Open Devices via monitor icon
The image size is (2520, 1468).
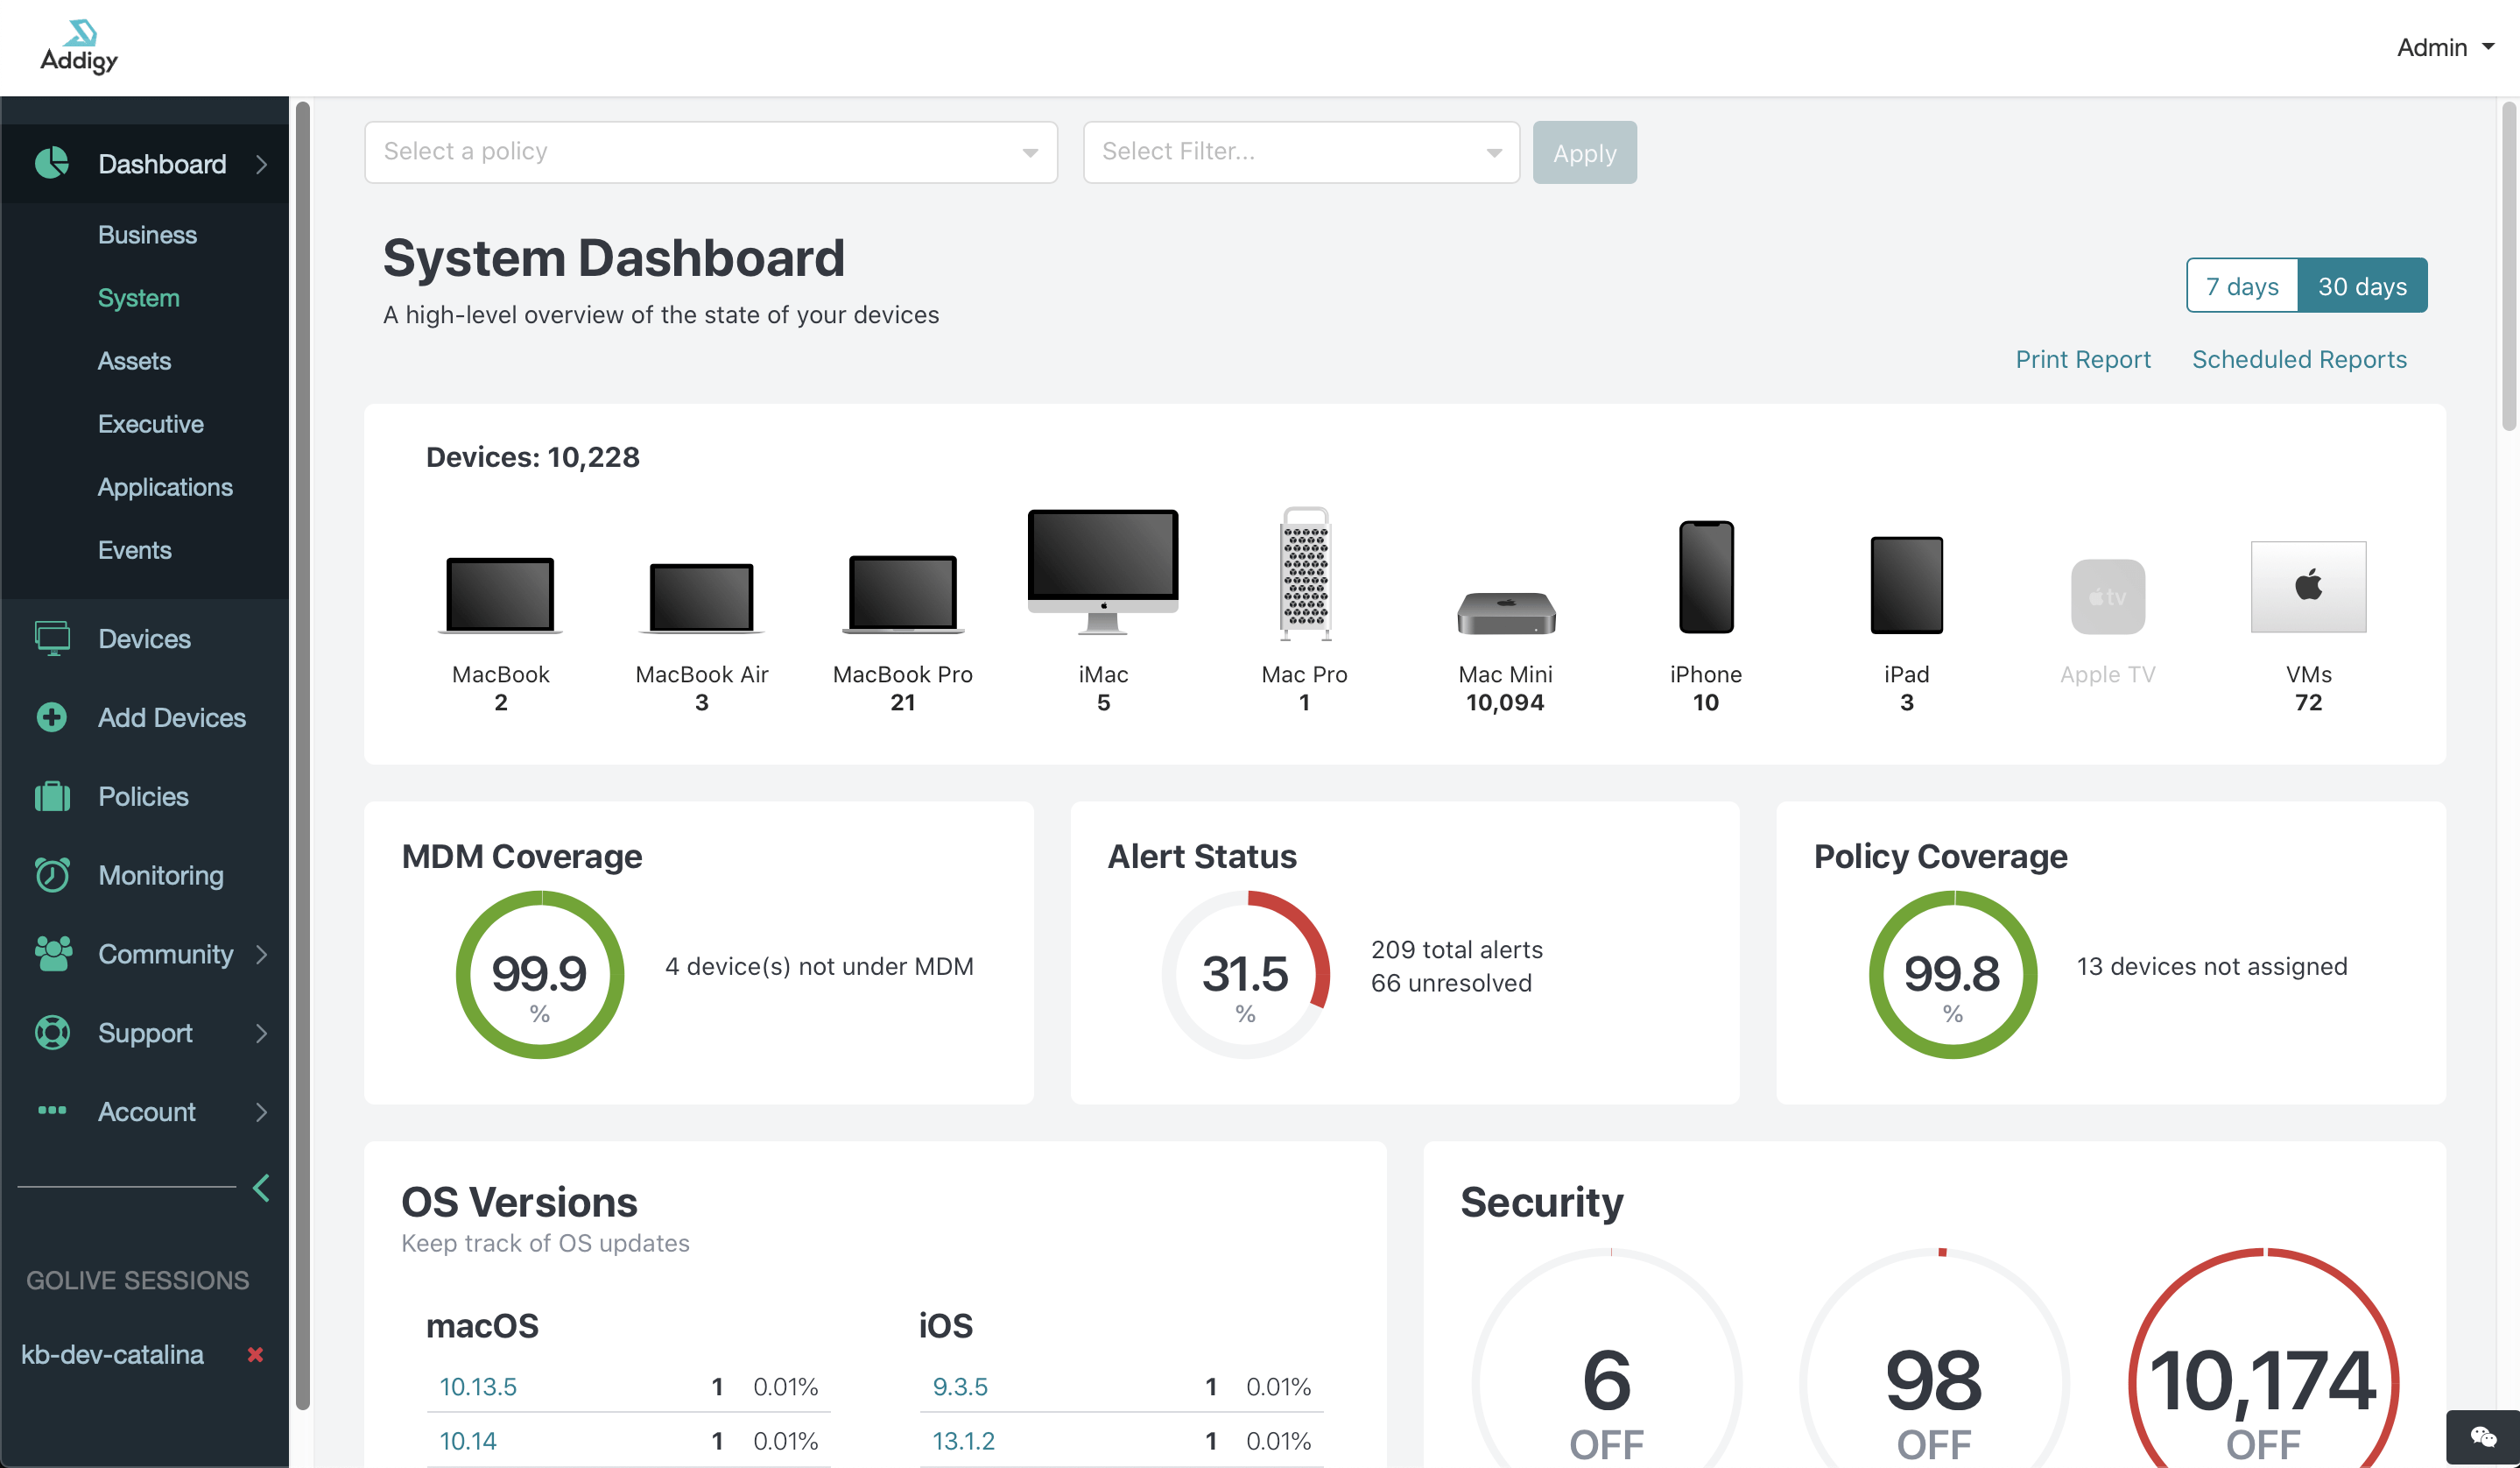[52, 638]
